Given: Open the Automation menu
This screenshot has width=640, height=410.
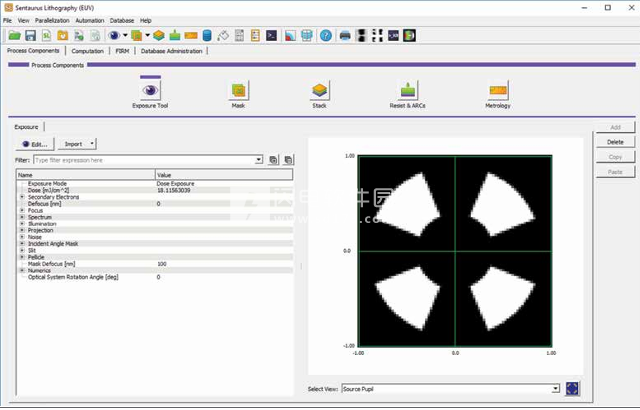Looking at the screenshot, I should (90, 20).
